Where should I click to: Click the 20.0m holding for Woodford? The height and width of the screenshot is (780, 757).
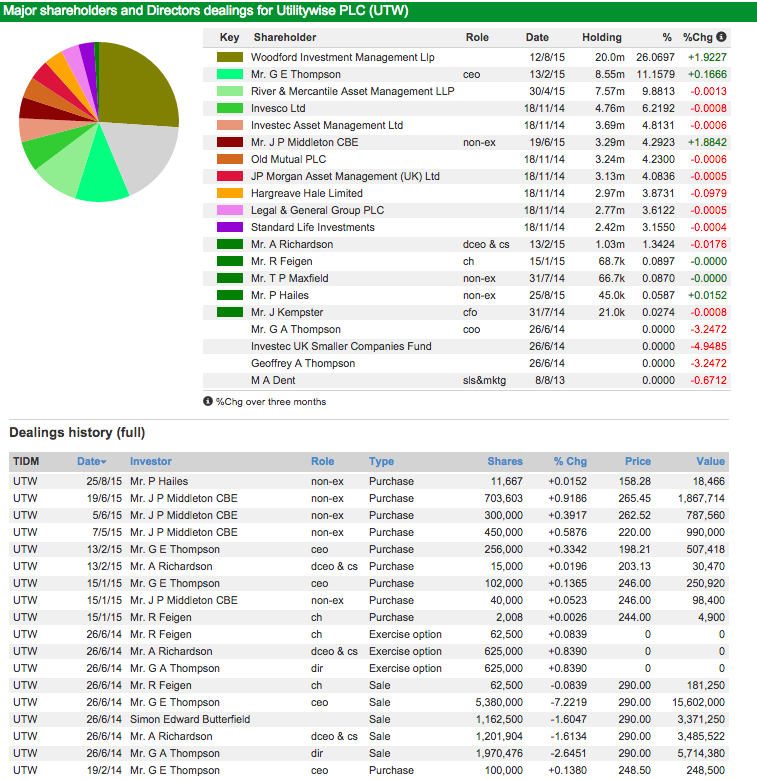click(610, 57)
